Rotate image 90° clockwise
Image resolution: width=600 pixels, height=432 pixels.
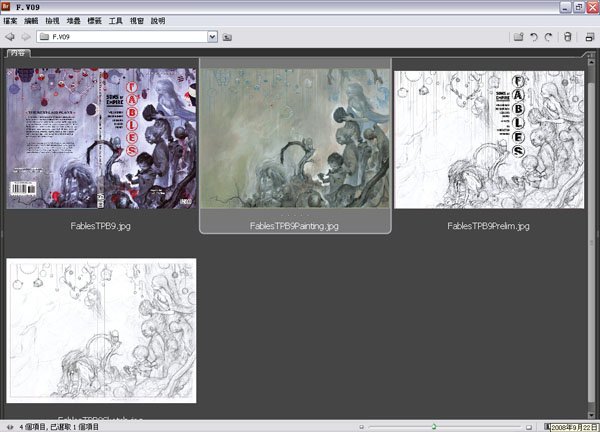point(549,37)
